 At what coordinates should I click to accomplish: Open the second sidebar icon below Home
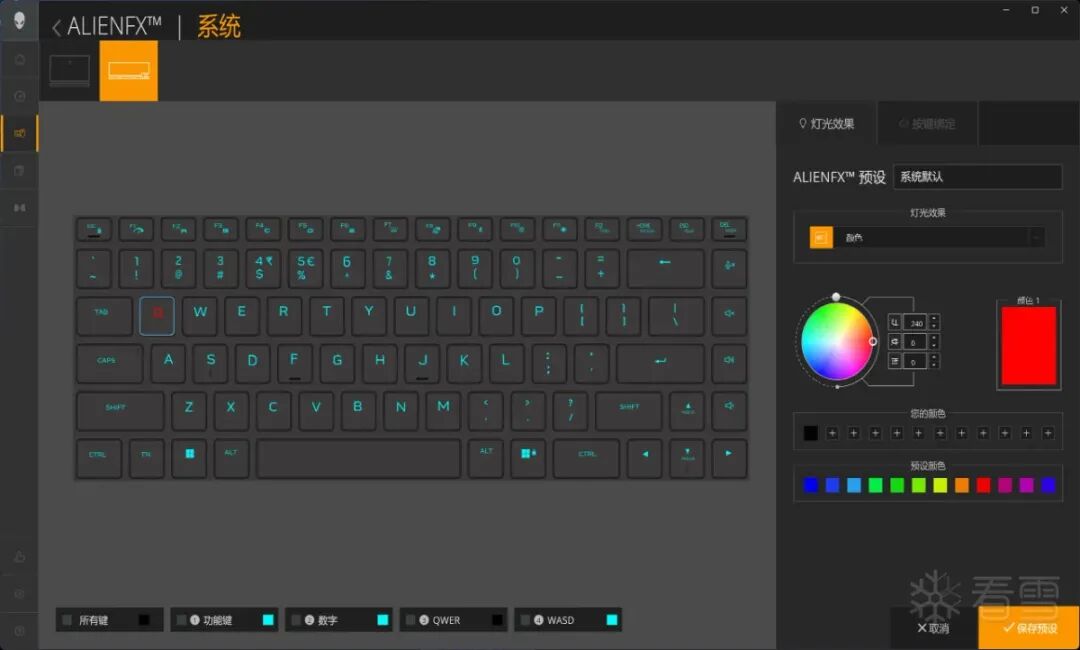19,96
